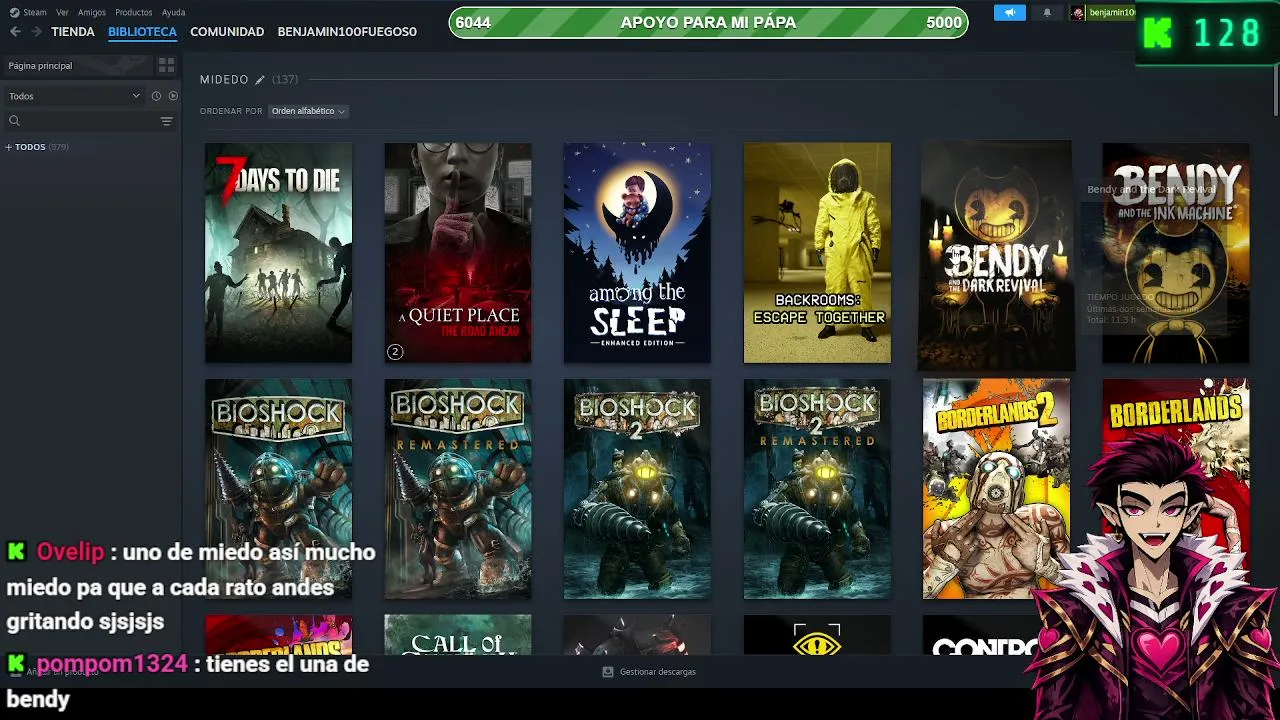
Task: Switch library to collections grid view
Action: 166,66
